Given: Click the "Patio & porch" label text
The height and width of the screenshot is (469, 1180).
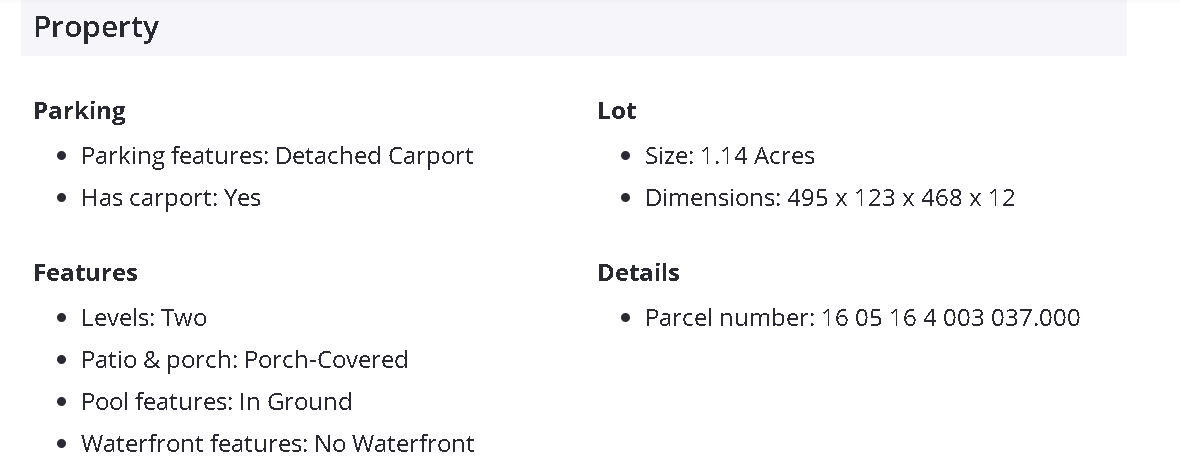Looking at the screenshot, I should tap(159, 360).
